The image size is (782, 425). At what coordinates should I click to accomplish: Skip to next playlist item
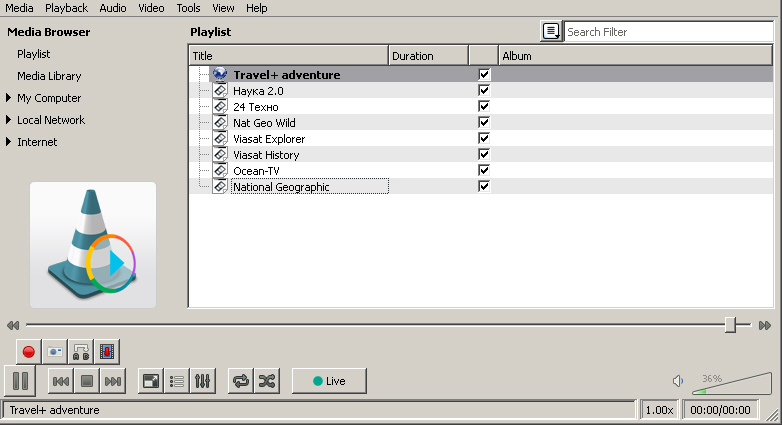[113, 381]
